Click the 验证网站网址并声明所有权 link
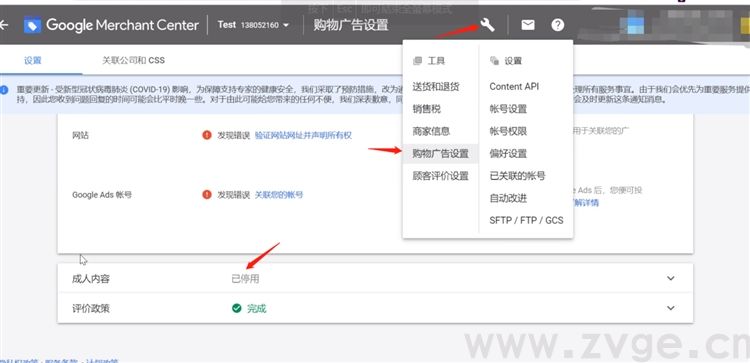 click(303, 135)
